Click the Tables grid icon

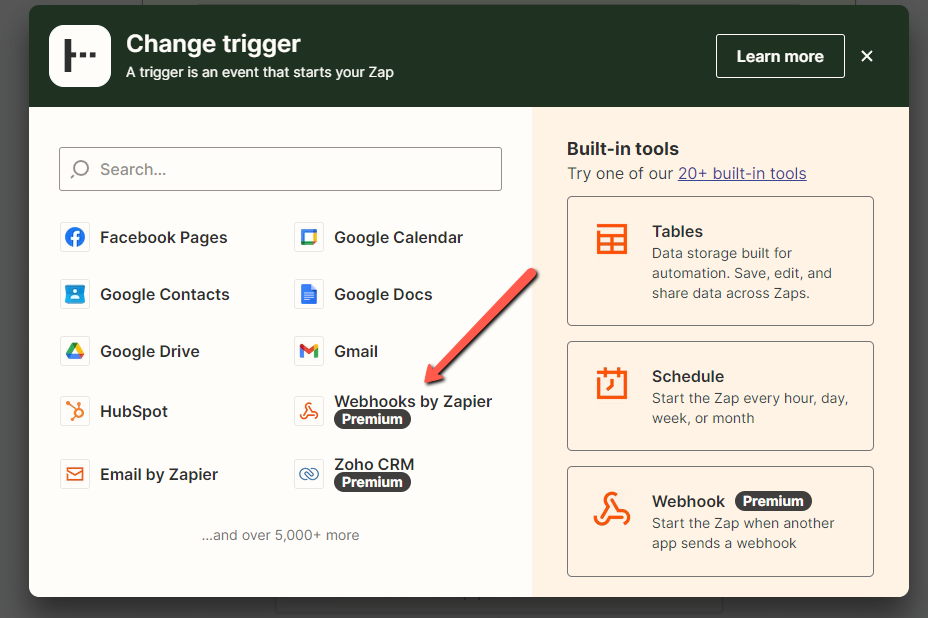click(611, 239)
